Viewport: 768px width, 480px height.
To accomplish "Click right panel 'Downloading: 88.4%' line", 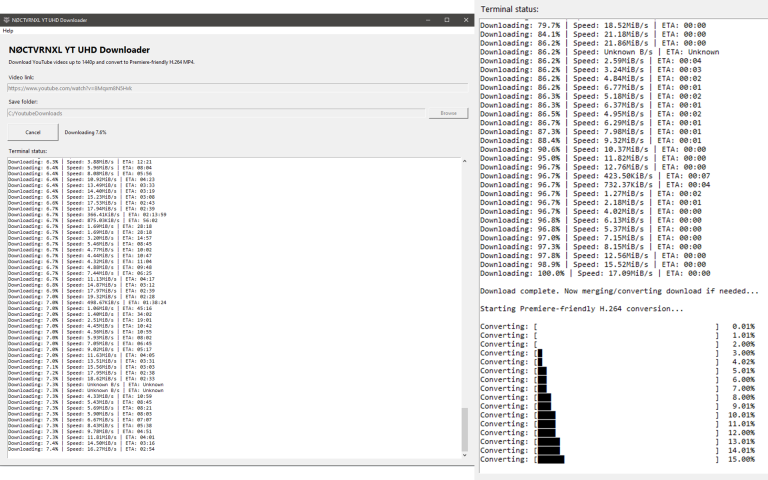I will (591, 140).
